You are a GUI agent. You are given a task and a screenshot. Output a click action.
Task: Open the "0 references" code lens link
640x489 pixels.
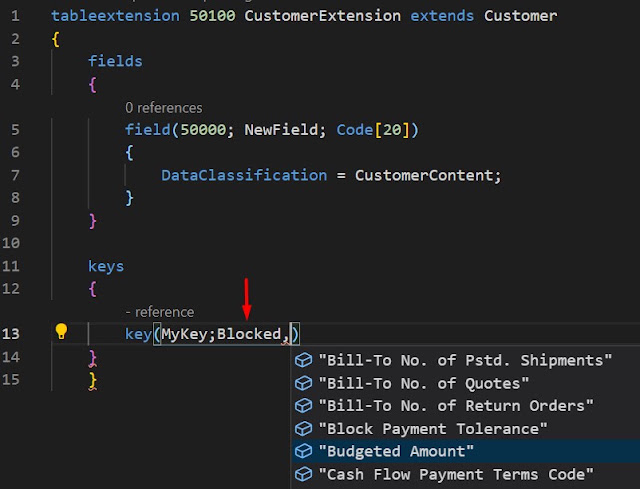(x=164, y=108)
